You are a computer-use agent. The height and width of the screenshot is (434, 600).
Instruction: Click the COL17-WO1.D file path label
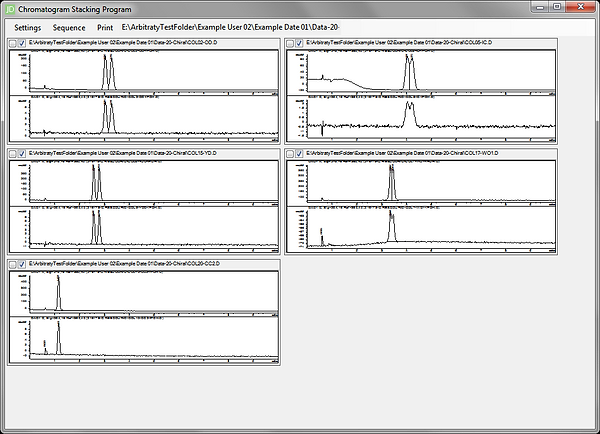coord(402,153)
